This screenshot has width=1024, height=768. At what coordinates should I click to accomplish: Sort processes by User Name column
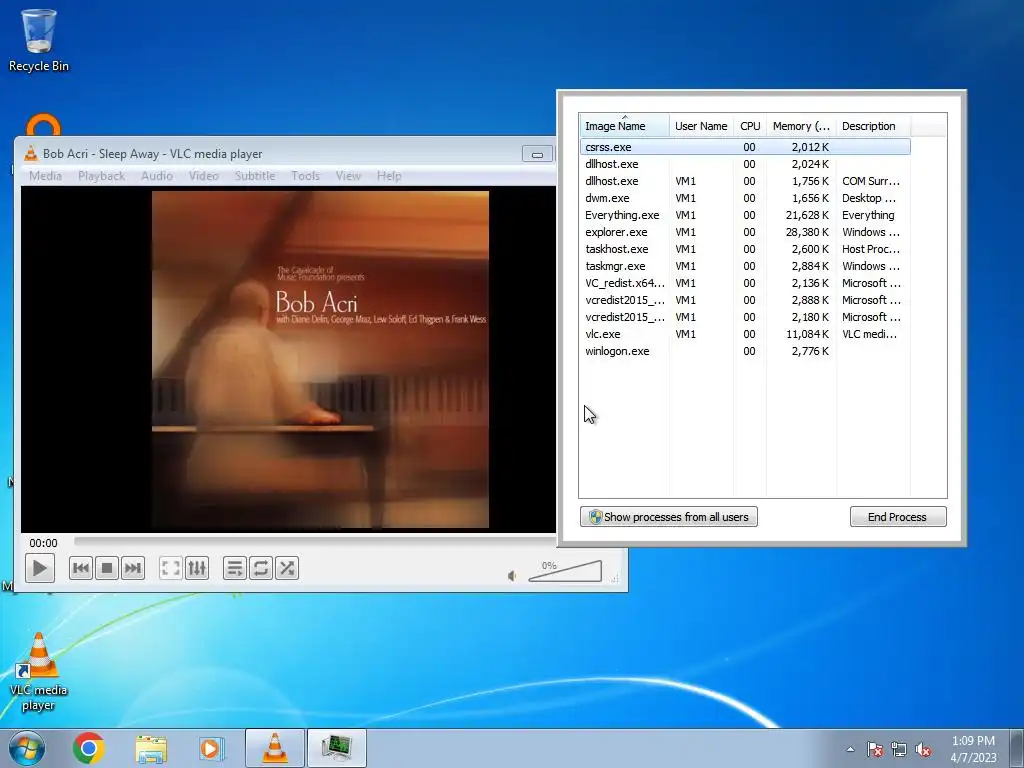pos(701,125)
